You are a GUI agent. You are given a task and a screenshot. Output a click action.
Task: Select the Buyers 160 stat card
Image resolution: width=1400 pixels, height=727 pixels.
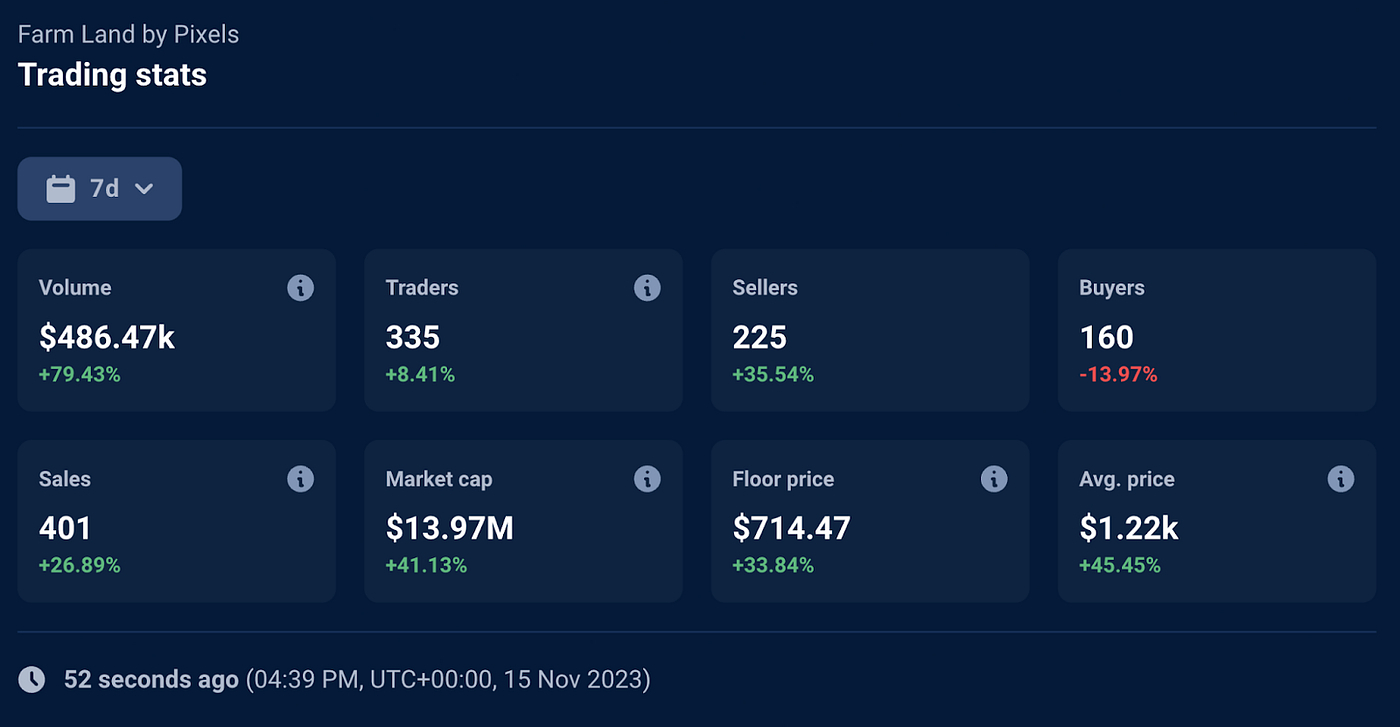click(x=1217, y=330)
